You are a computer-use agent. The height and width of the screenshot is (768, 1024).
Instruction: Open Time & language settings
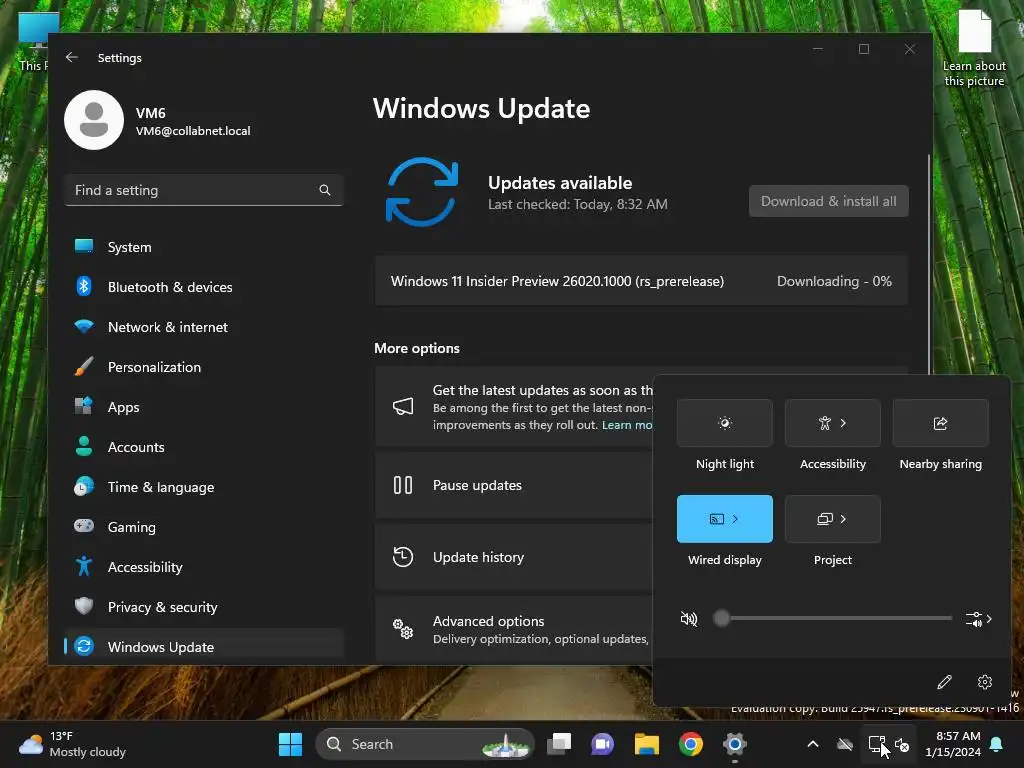(204, 487)
